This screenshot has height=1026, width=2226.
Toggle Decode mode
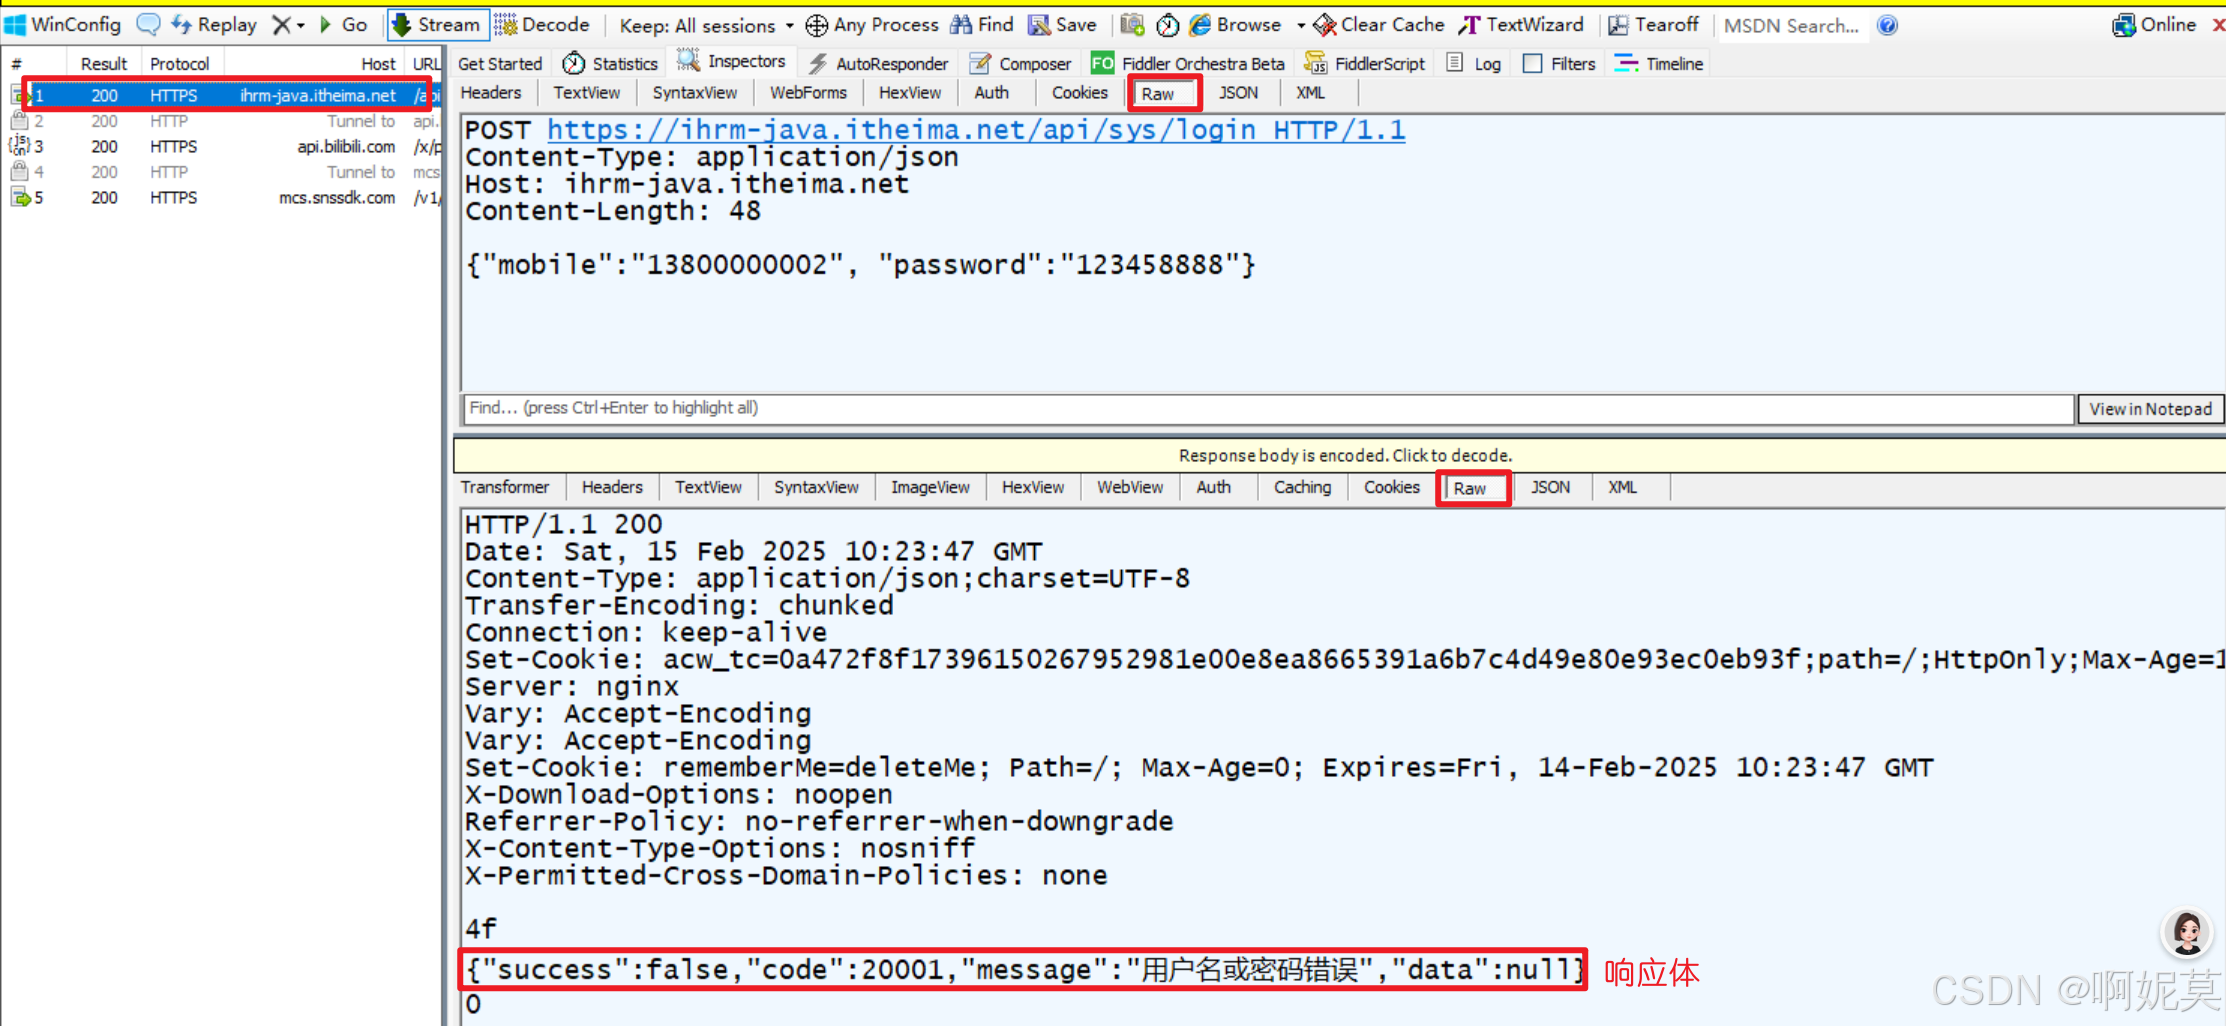pos(542,25)
